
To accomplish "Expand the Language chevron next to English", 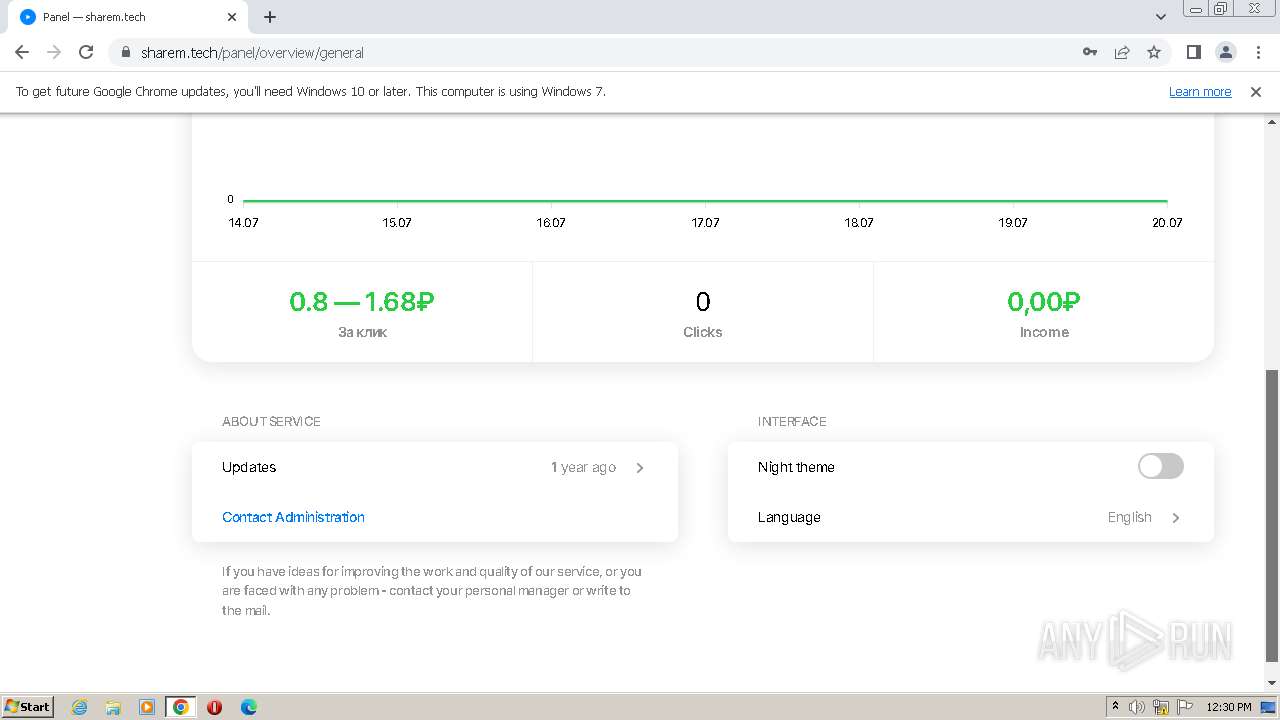I will click(1176, 517).
